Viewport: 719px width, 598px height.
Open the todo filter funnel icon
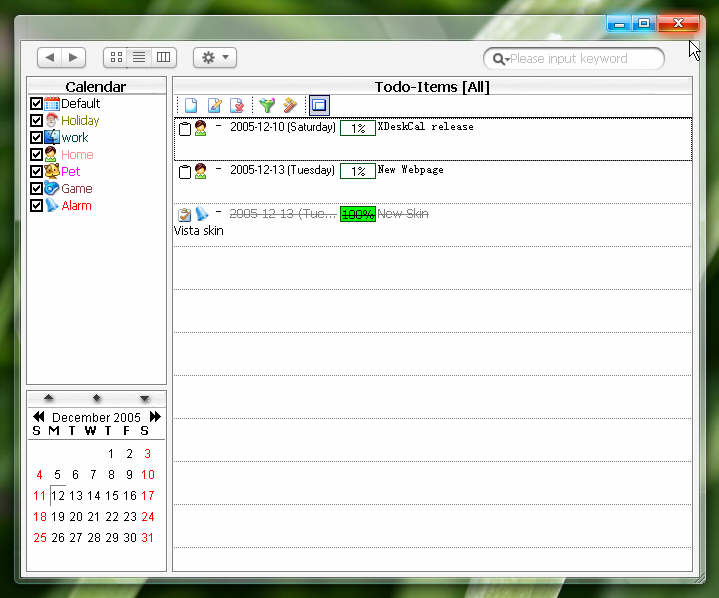[x=267, y=105]
